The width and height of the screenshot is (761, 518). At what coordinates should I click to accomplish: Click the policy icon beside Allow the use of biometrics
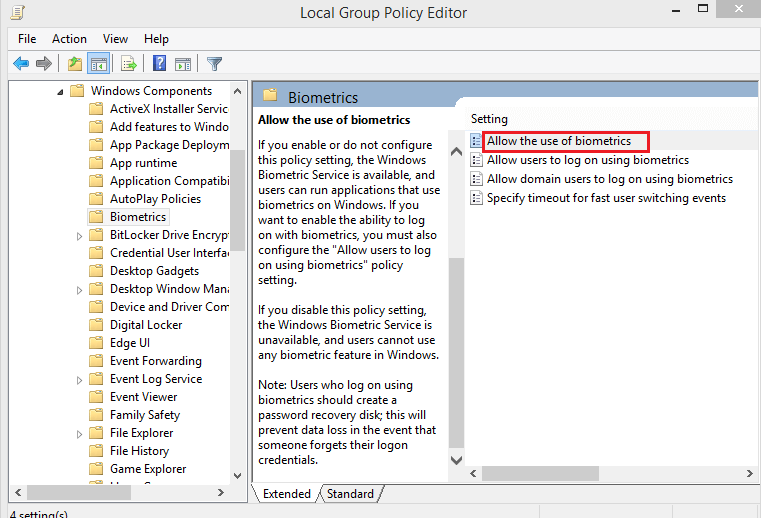[476, 141]
